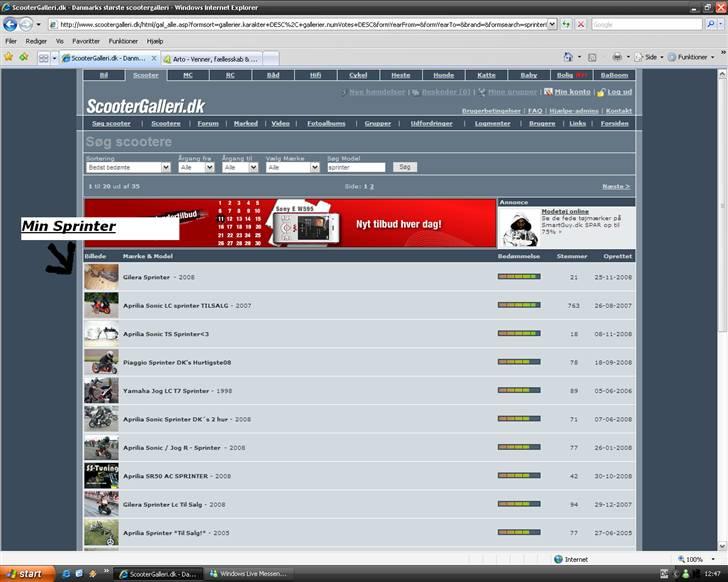Click the Næste > link
The width and height of the screenshot is (728, 582).
(x=615, y=186)
